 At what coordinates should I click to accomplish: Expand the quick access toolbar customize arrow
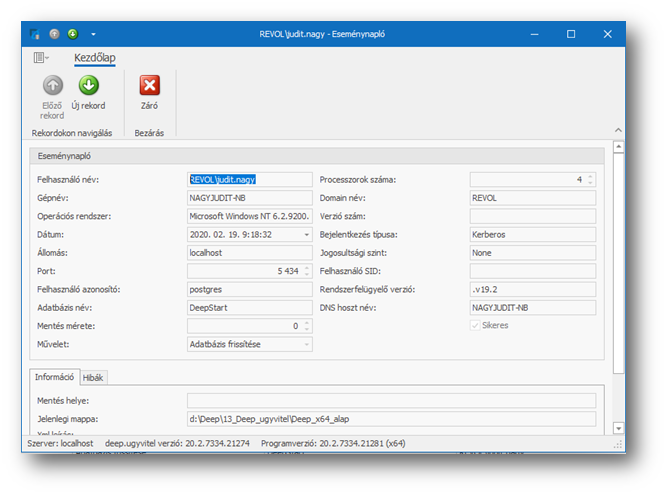(92, 34)
